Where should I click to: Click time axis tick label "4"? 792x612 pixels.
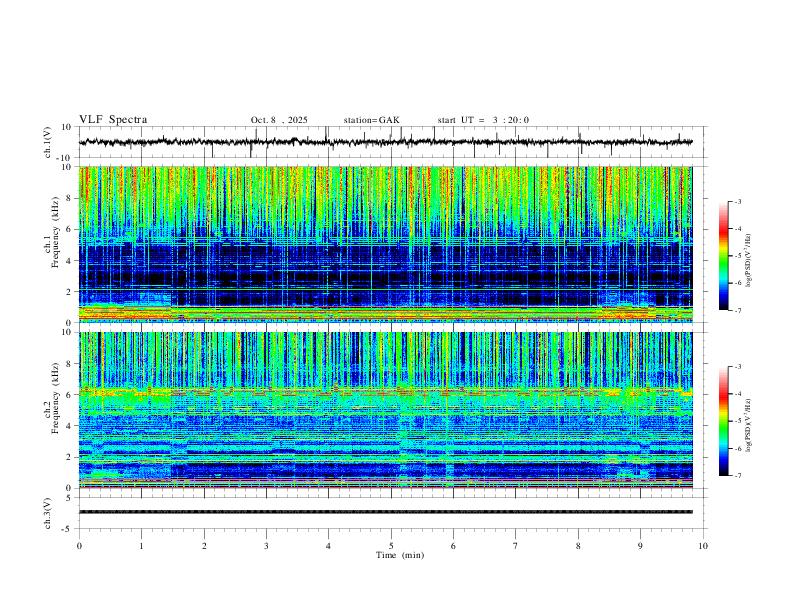pos(328,546)
